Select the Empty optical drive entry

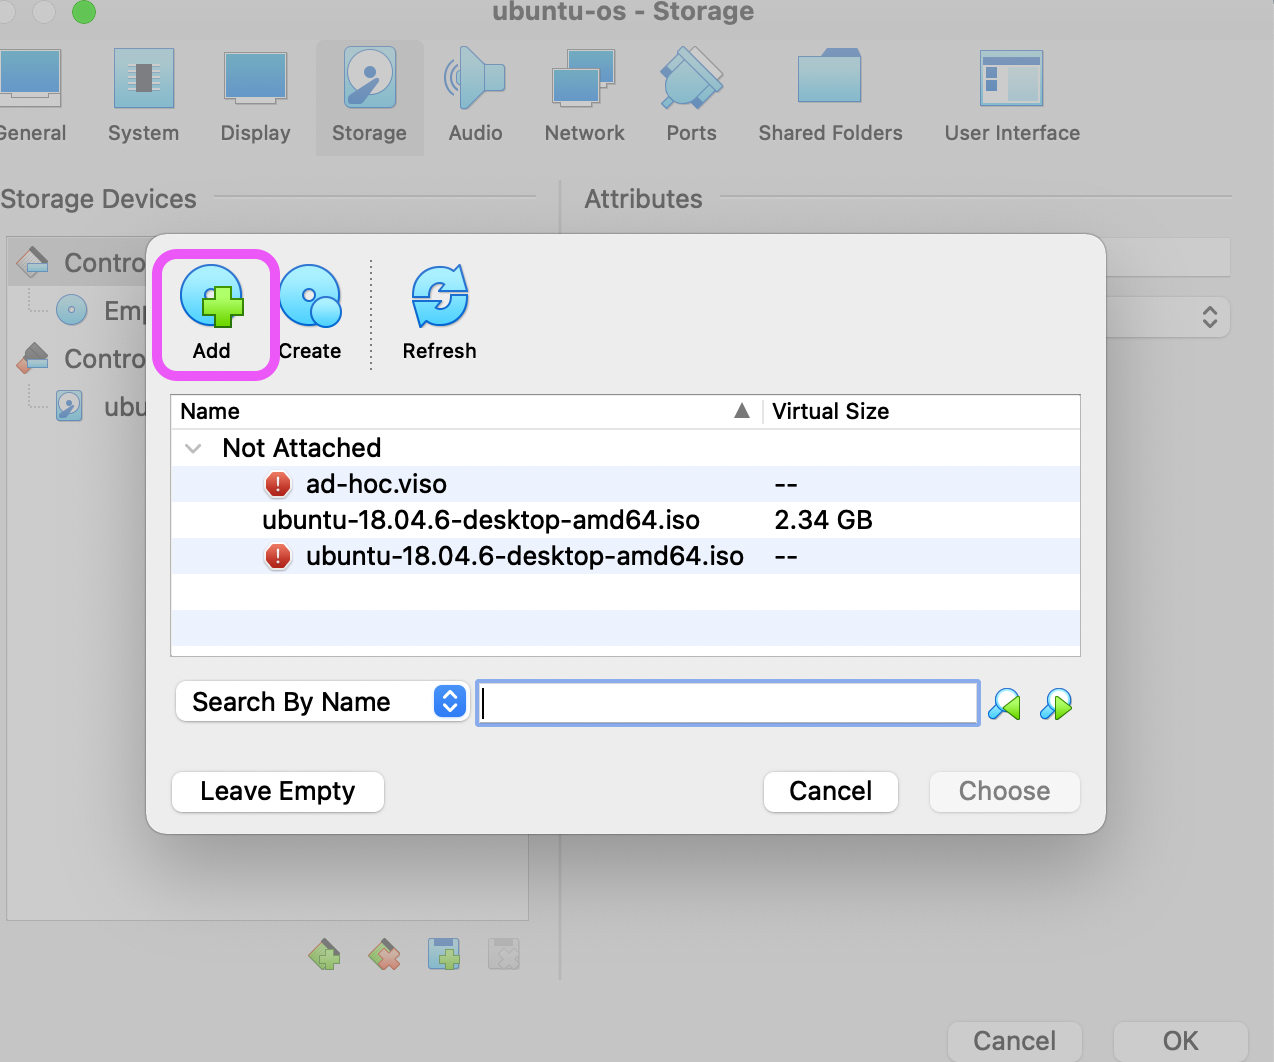tap(100, 310)
